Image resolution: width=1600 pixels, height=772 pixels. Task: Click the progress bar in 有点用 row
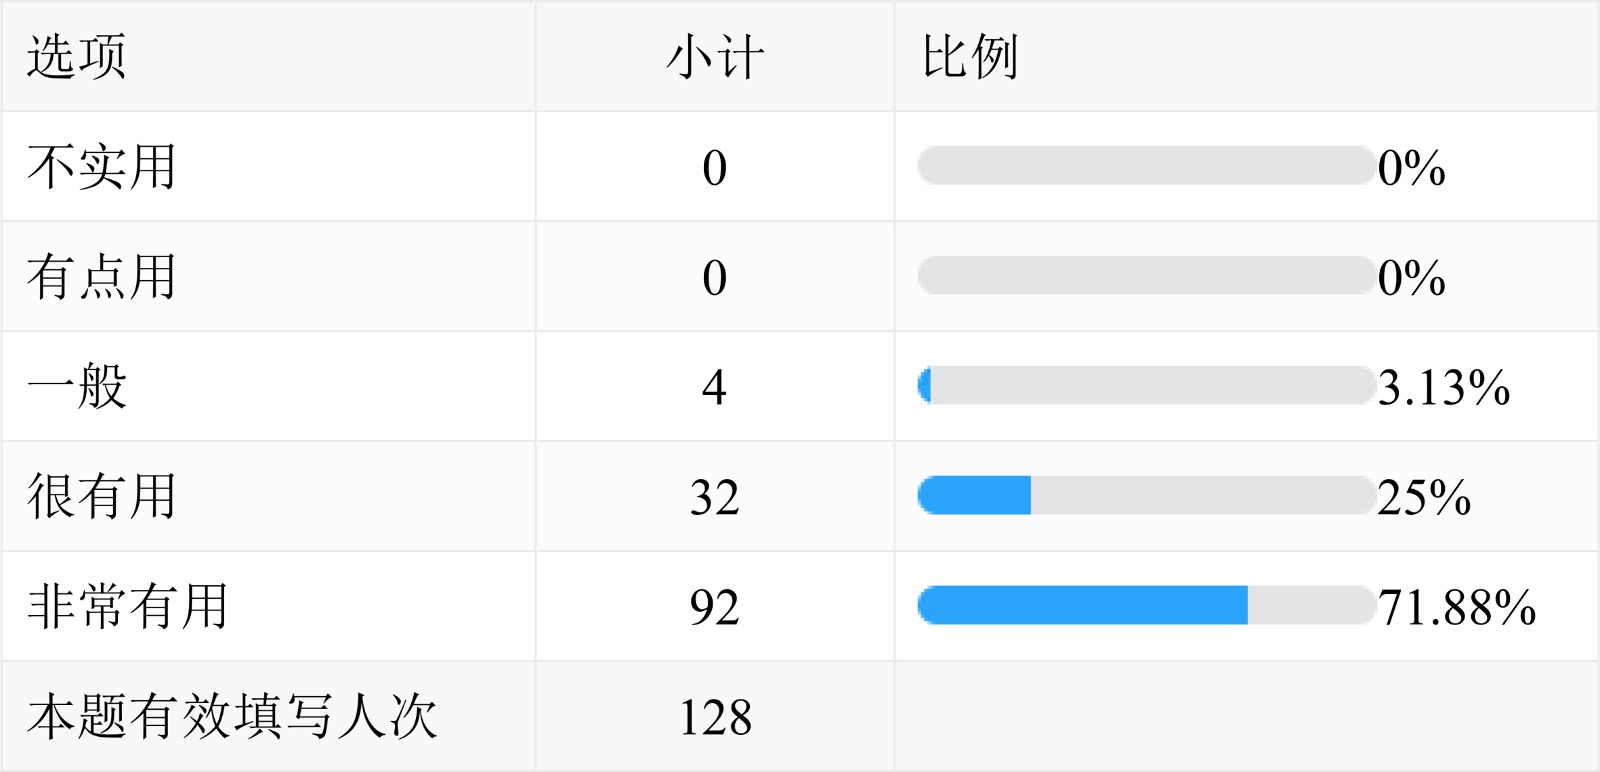click(x=1146, y=276)
